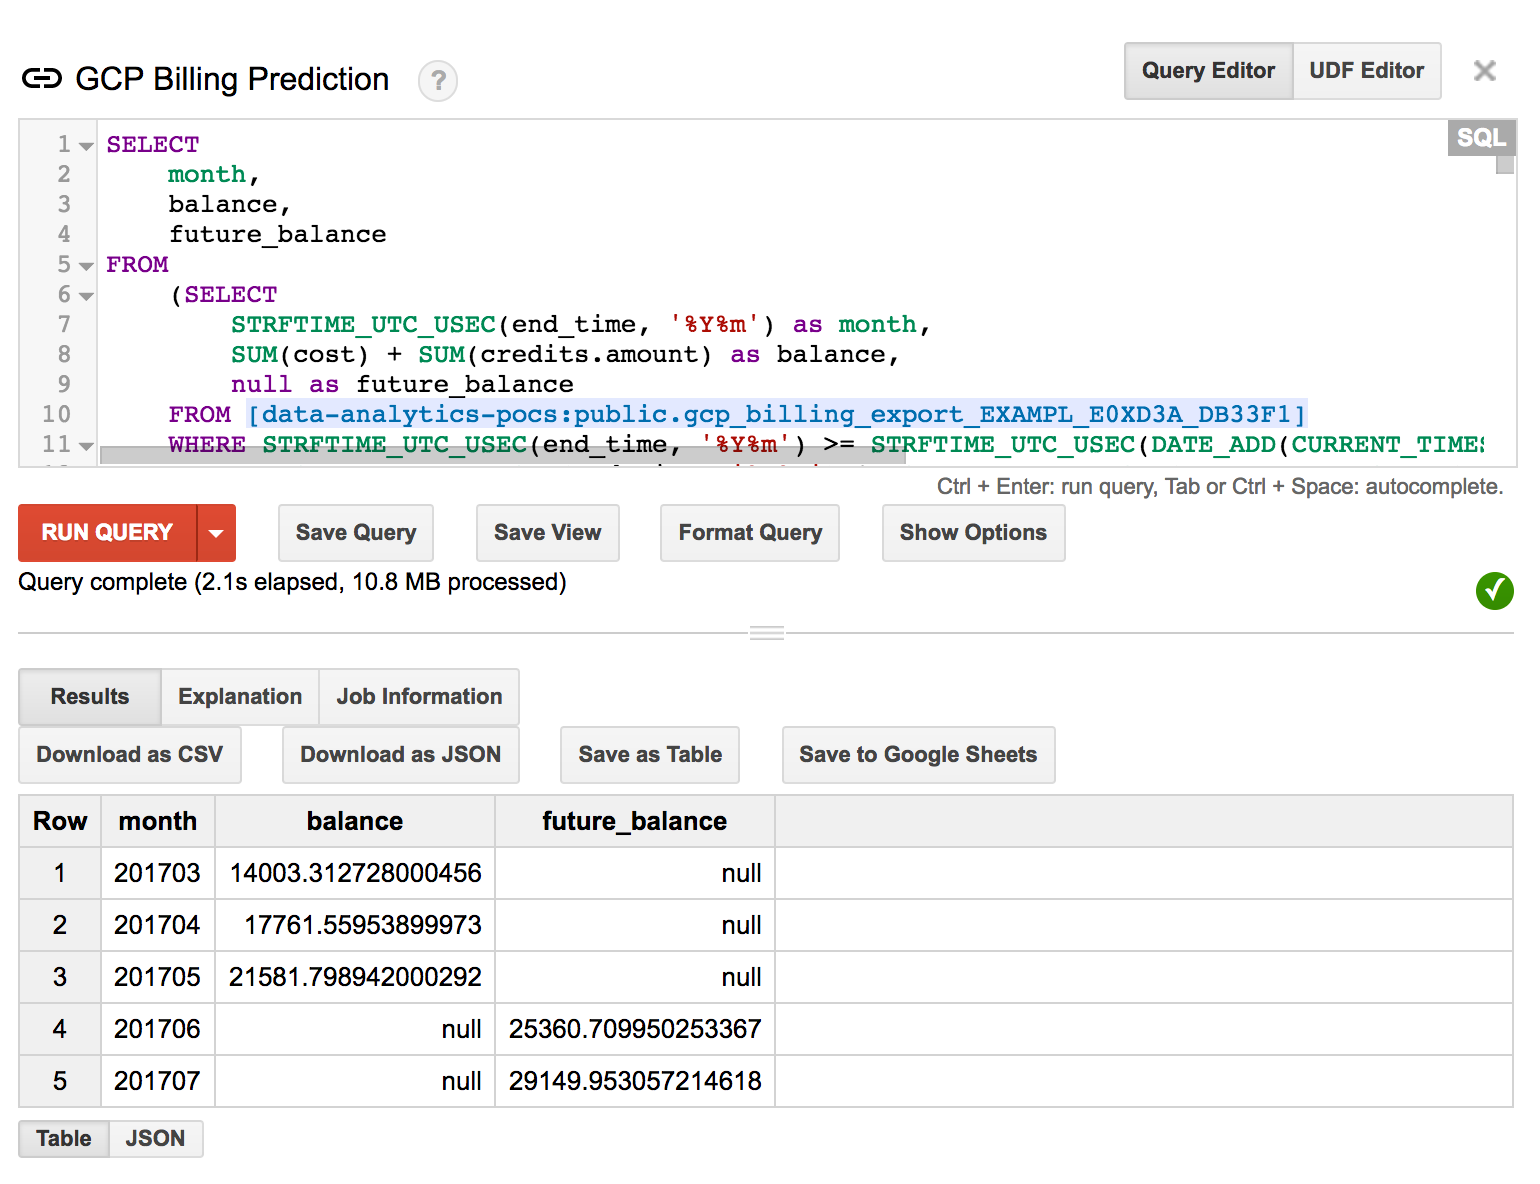Collapse the subquery fold at line 6

coord(87,296)
